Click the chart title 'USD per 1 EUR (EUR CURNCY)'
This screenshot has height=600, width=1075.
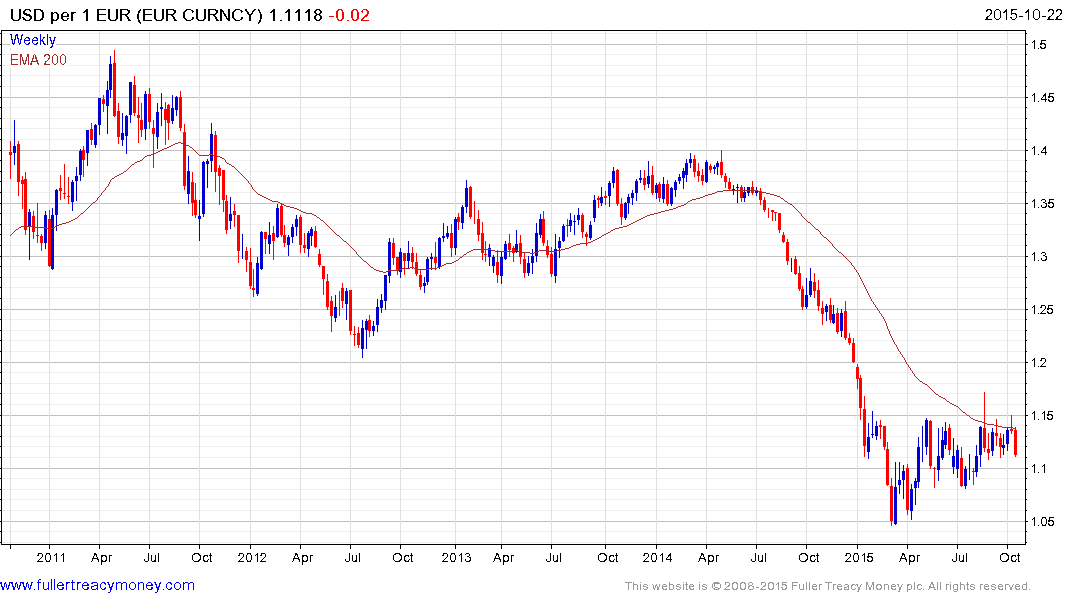tap(136, 15)
